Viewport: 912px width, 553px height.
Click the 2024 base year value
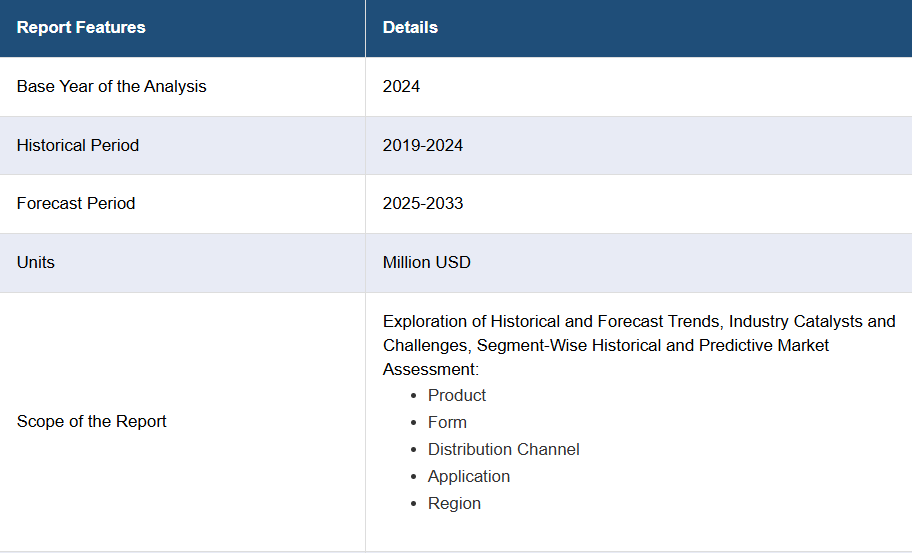401,87
